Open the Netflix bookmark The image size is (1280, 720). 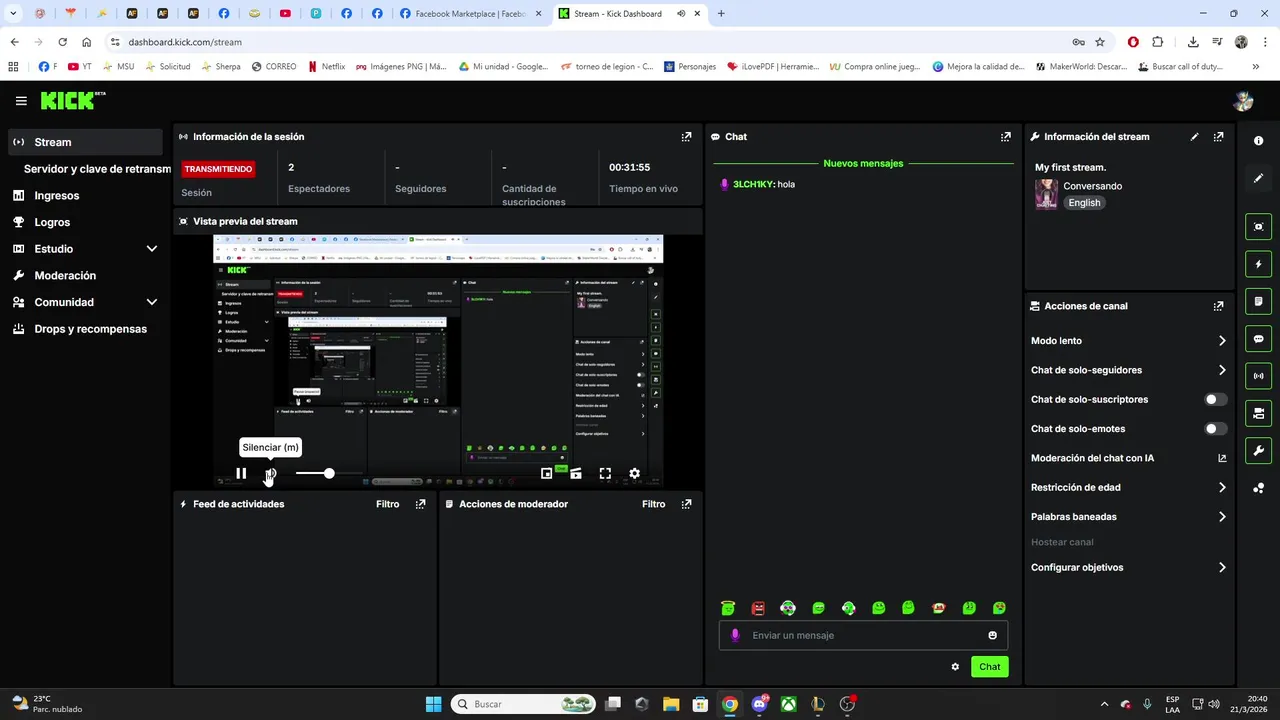coord(326,67)
